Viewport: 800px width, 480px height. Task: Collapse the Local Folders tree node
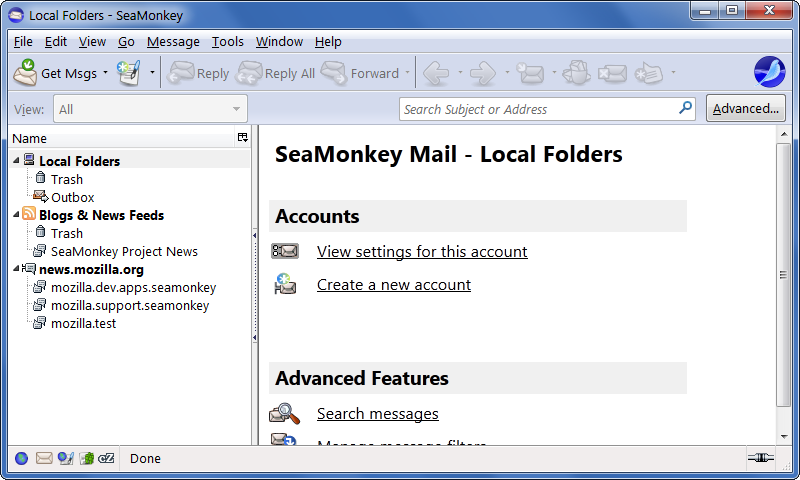[x=16, y=161]
